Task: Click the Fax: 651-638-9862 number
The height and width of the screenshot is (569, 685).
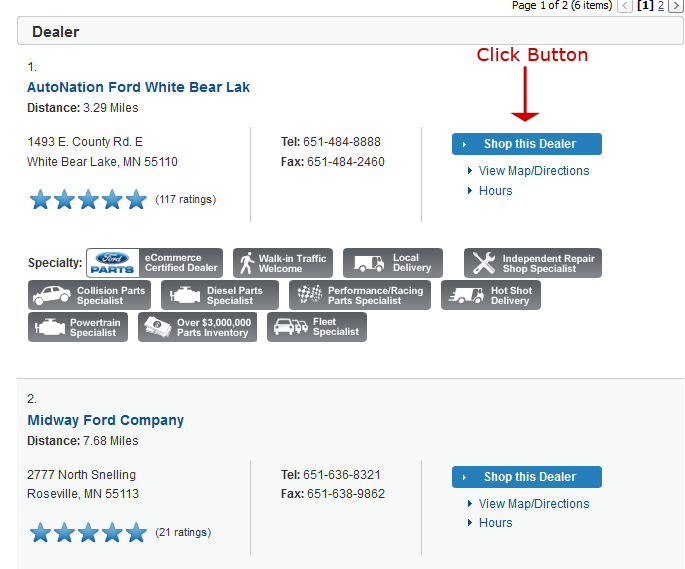Action: point(333,494)
